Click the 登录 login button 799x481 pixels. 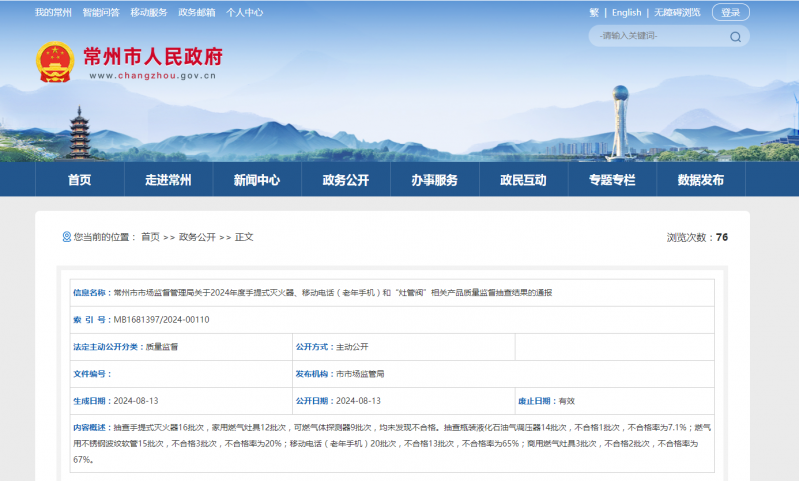coord(730,13)
